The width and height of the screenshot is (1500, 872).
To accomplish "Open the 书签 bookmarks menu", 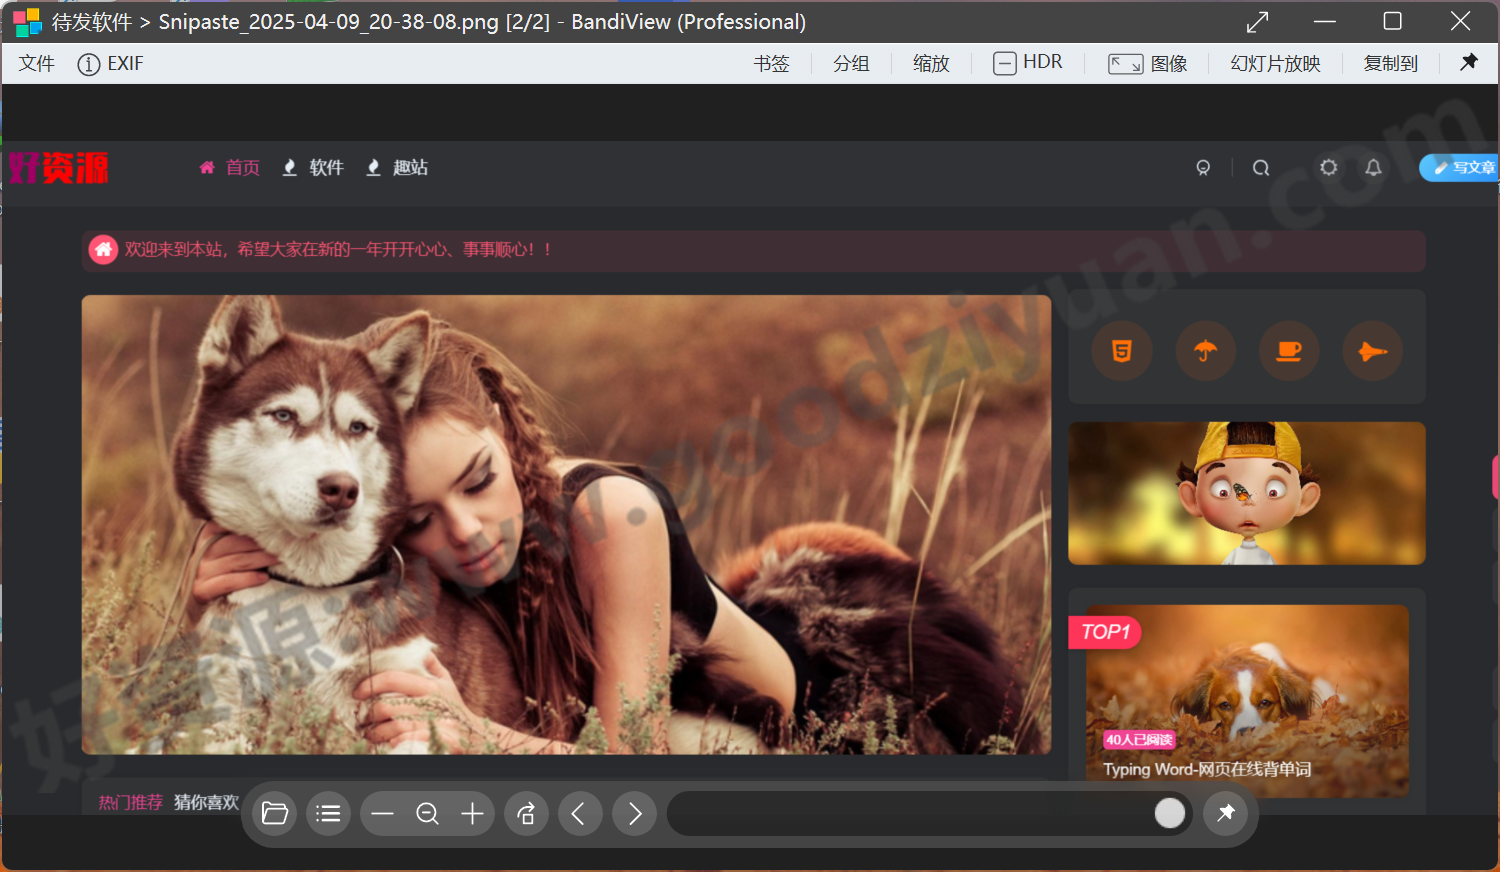I will tap(771, 63).
